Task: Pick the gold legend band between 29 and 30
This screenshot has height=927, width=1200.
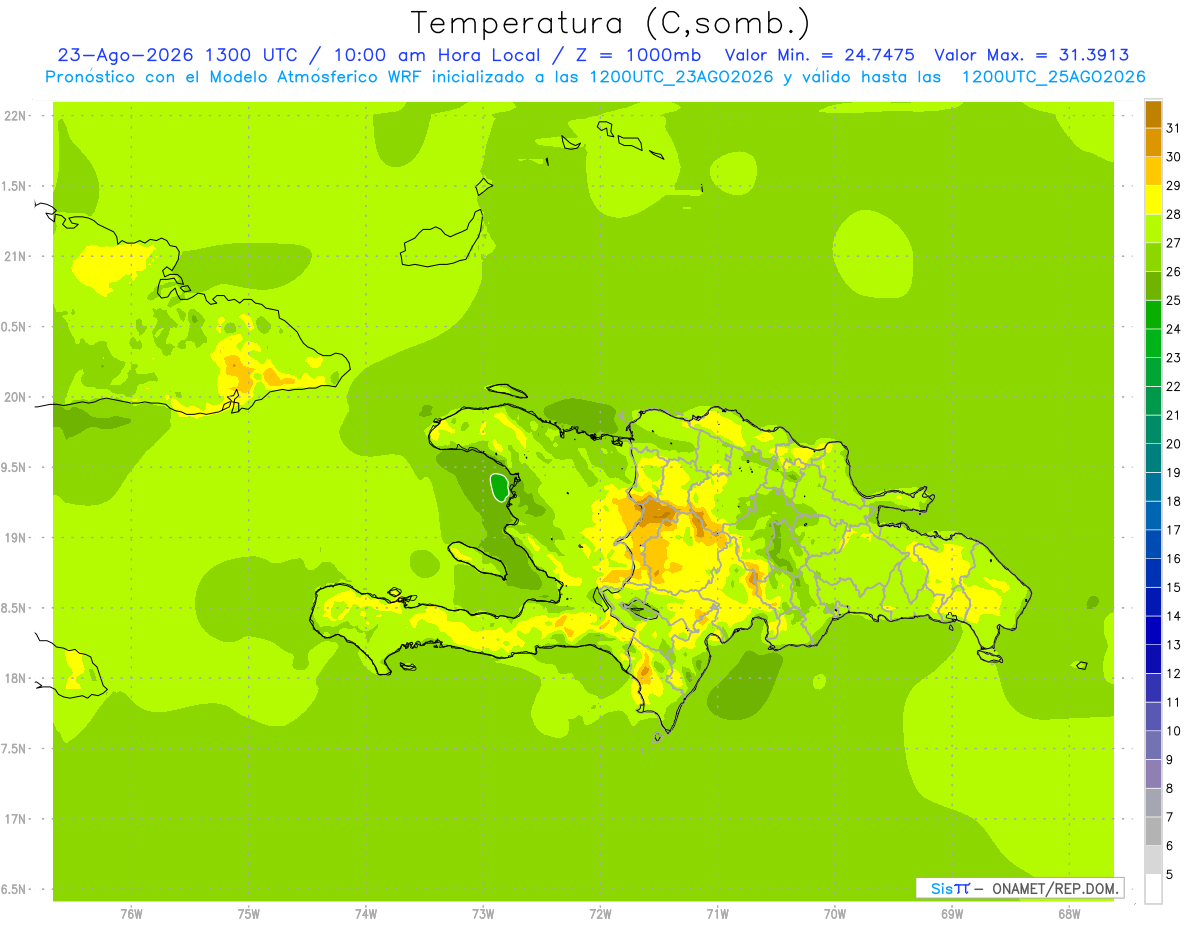Action: click(1153, 171)
